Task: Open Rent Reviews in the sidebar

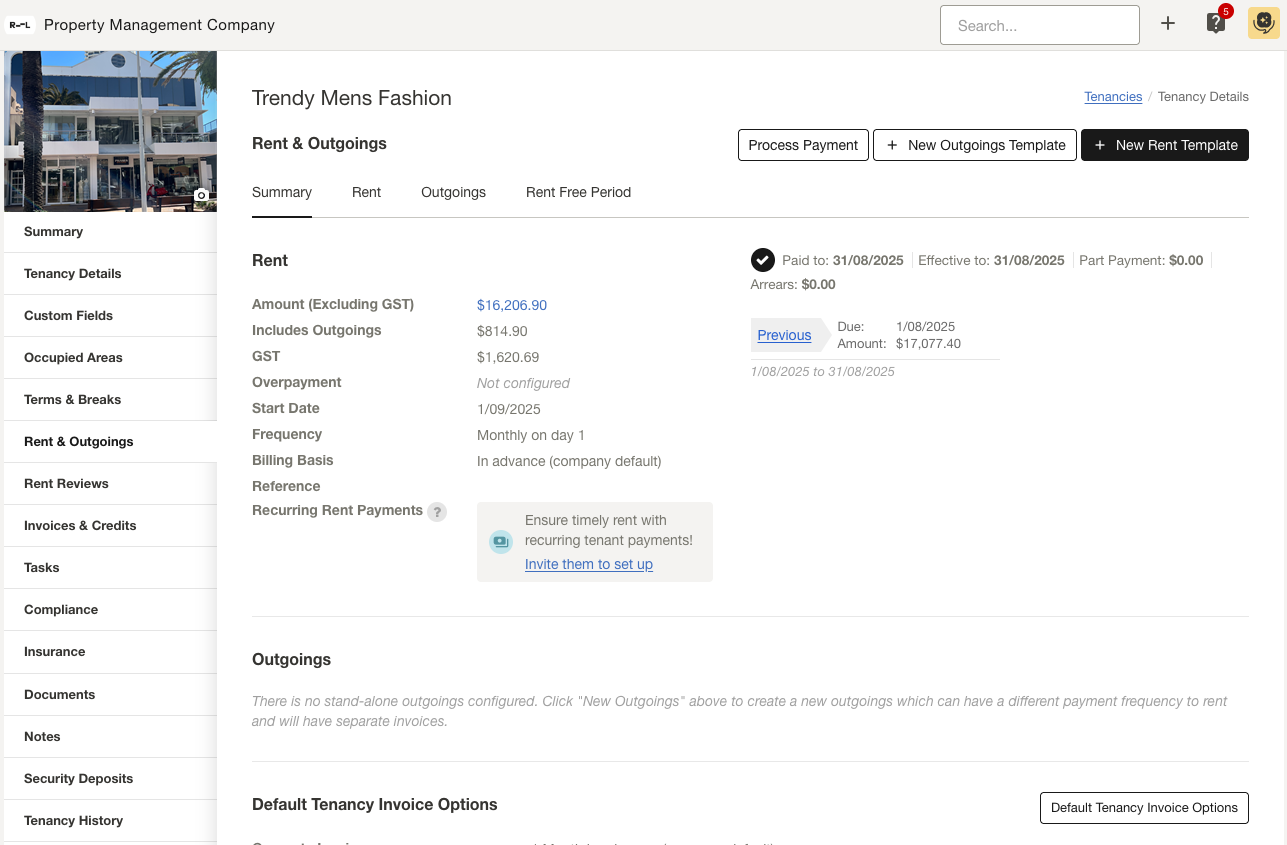Action: click(66, 483)
